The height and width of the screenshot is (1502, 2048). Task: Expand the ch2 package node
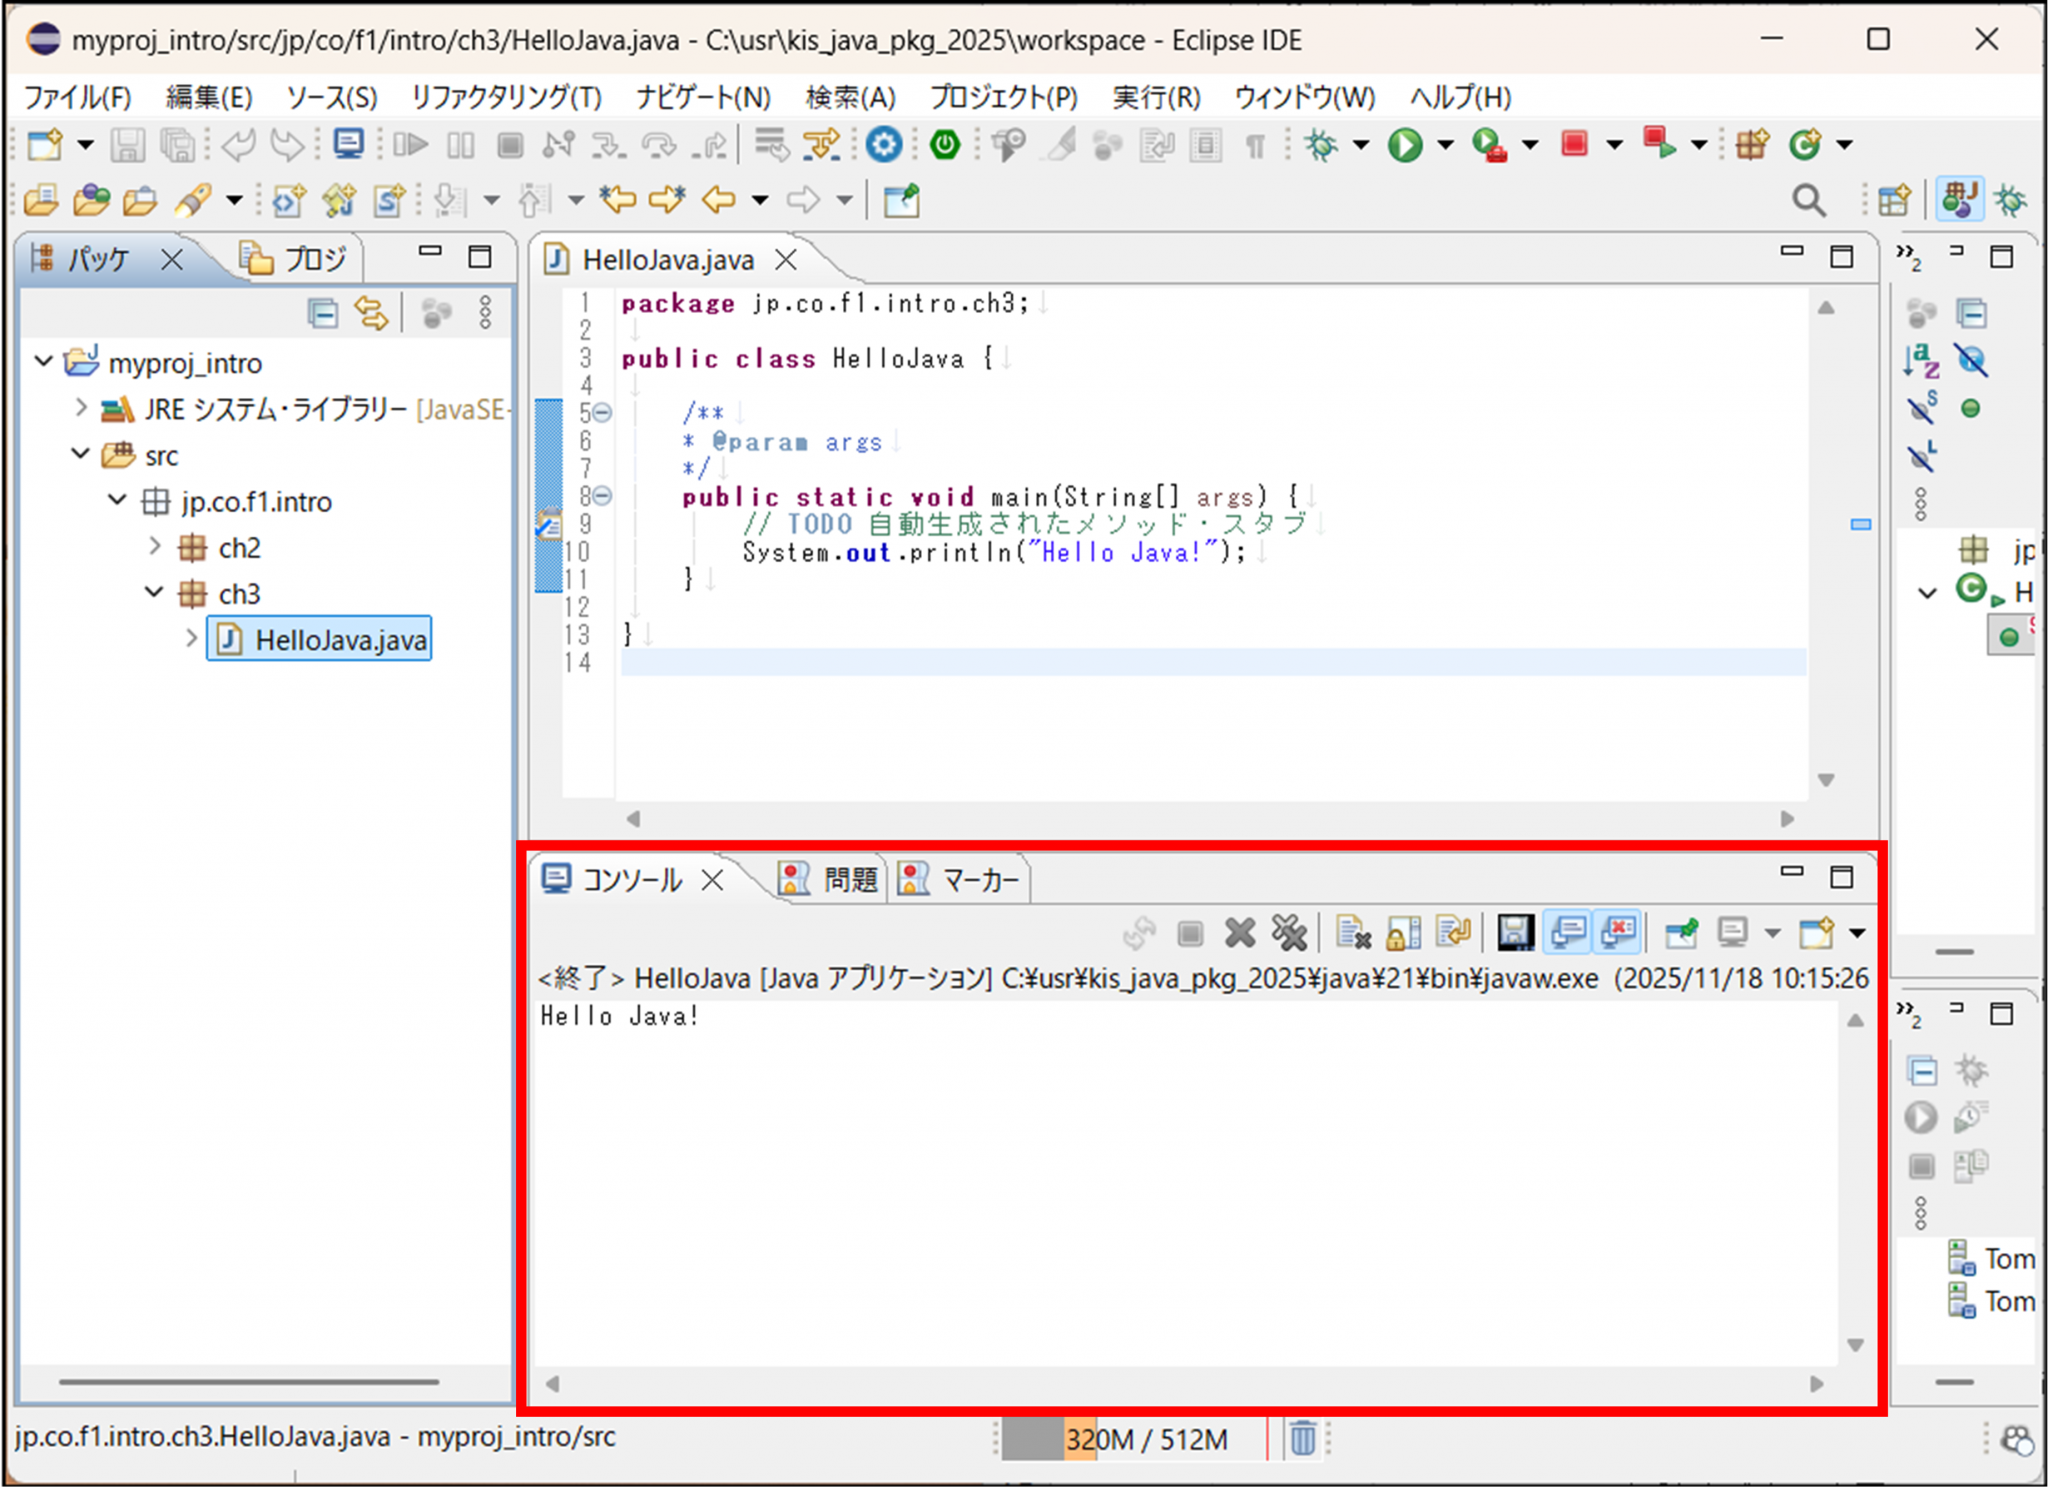(x=155, y=547)
